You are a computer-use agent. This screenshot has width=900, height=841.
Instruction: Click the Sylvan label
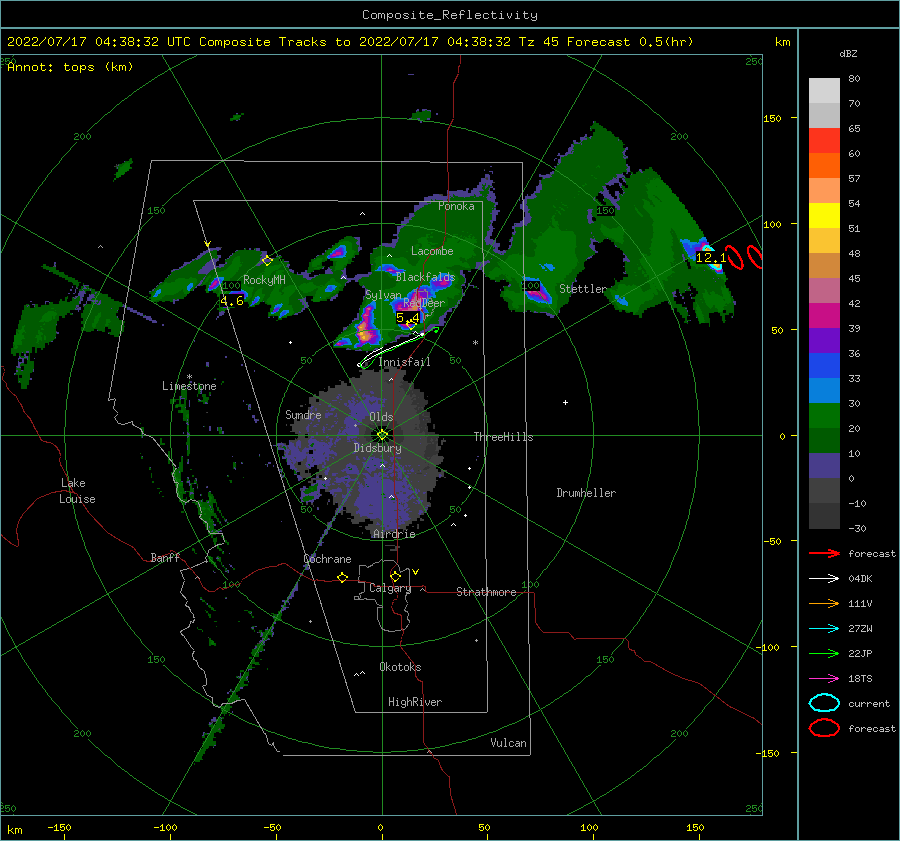click(383, 295)
